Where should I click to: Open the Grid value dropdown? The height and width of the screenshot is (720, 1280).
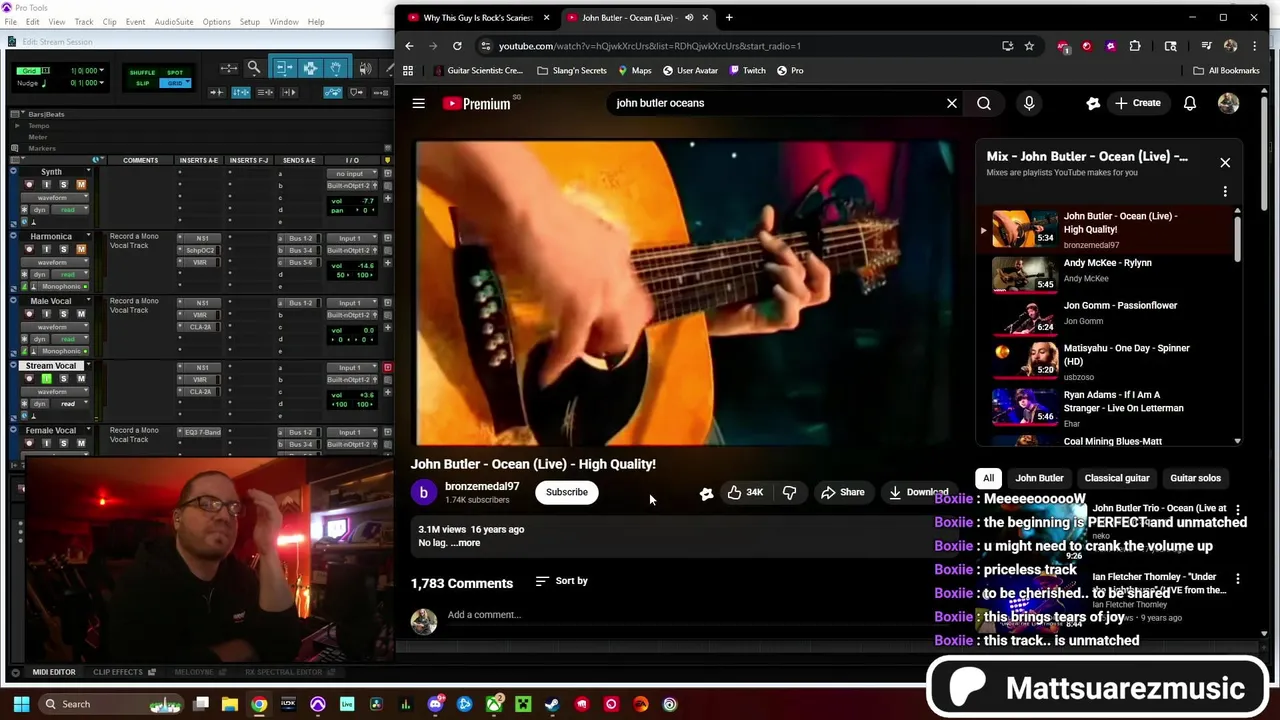click(x=103, y=71)
